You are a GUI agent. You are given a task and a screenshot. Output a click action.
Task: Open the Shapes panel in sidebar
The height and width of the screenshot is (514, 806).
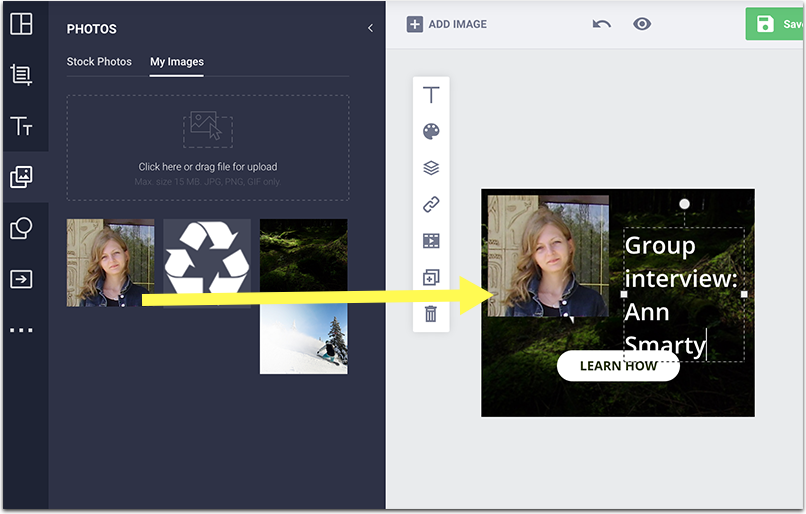click(21, 228)
